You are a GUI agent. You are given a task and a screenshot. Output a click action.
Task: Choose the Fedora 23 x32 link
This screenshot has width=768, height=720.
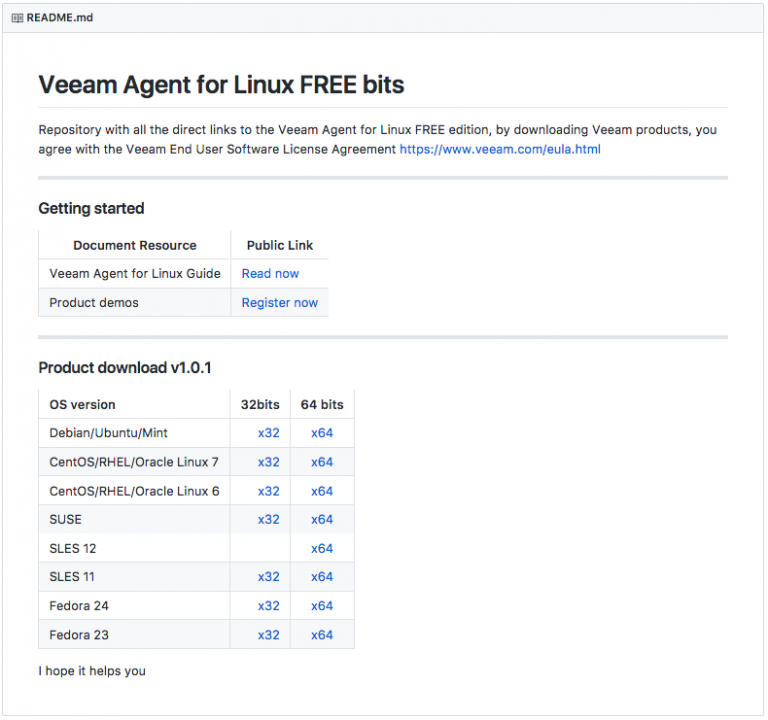[268, 635]
